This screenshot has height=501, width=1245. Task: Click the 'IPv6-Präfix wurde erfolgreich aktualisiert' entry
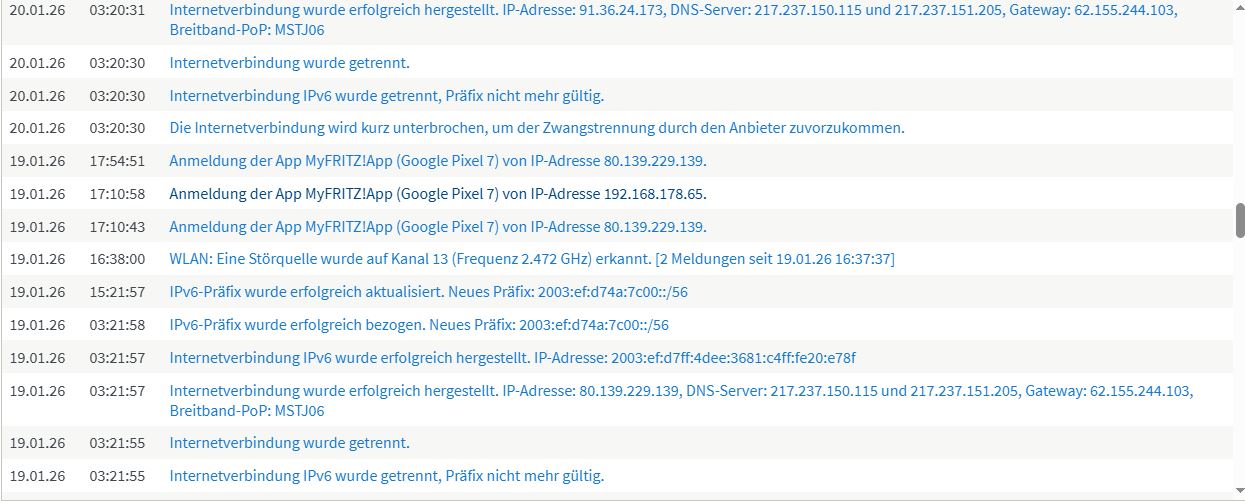coord(428,292)
